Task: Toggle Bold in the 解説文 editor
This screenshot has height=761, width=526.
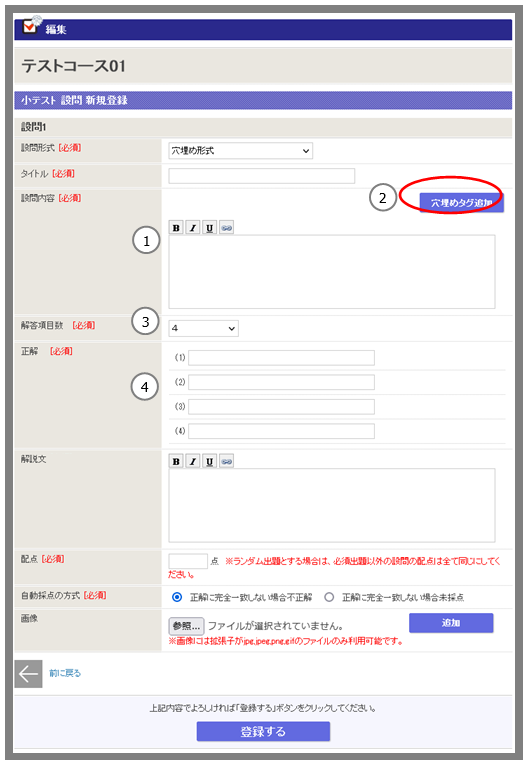Action: pyautogui.click(x=176, y=461)
